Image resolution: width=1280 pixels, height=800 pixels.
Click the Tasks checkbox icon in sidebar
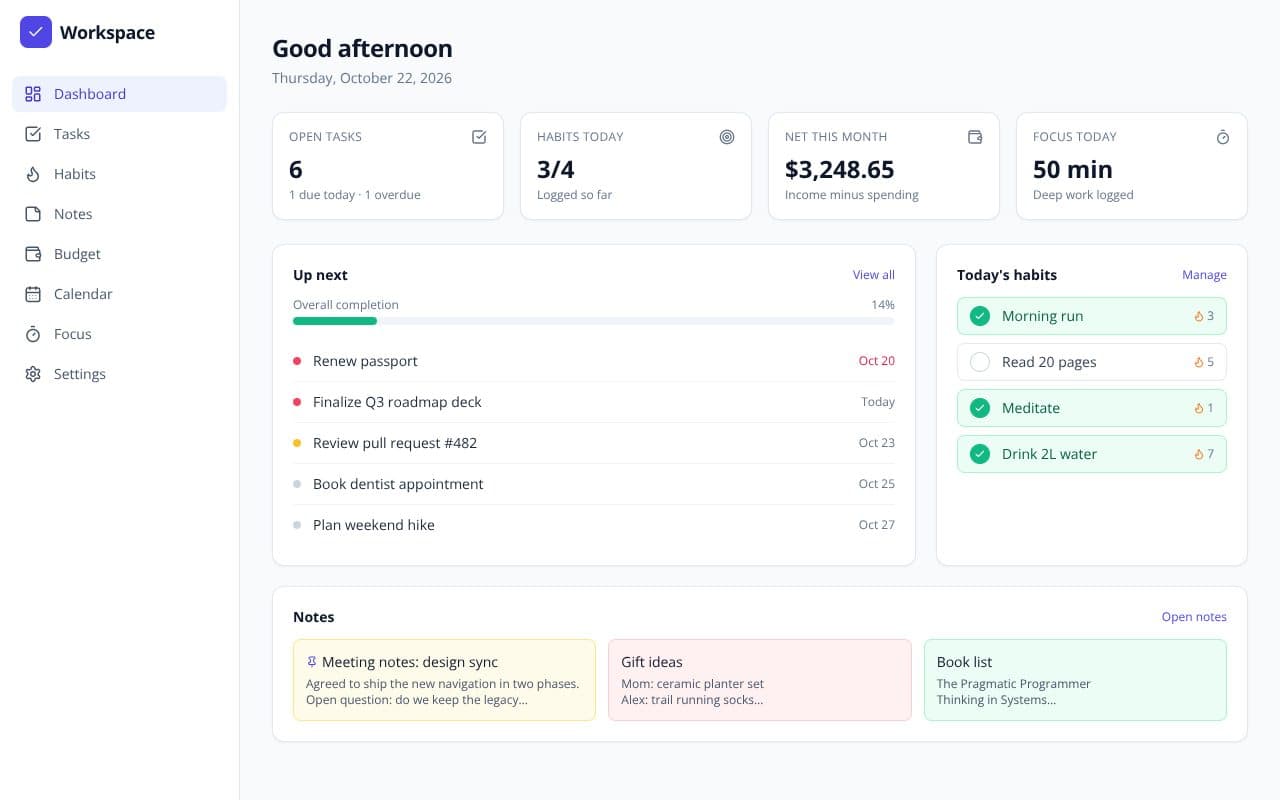pyautogui.click(x=33, y=134)
